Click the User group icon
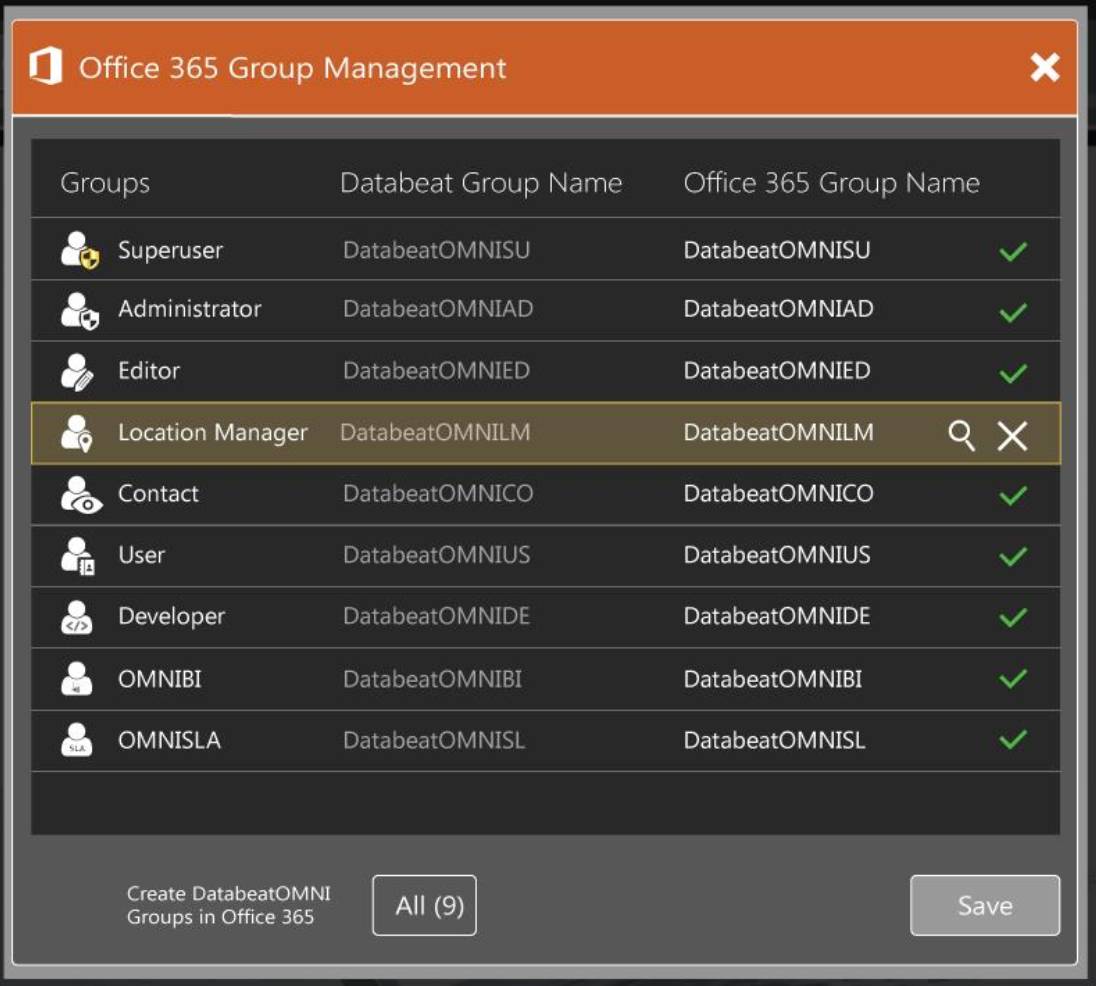 [x=78, y=556]
